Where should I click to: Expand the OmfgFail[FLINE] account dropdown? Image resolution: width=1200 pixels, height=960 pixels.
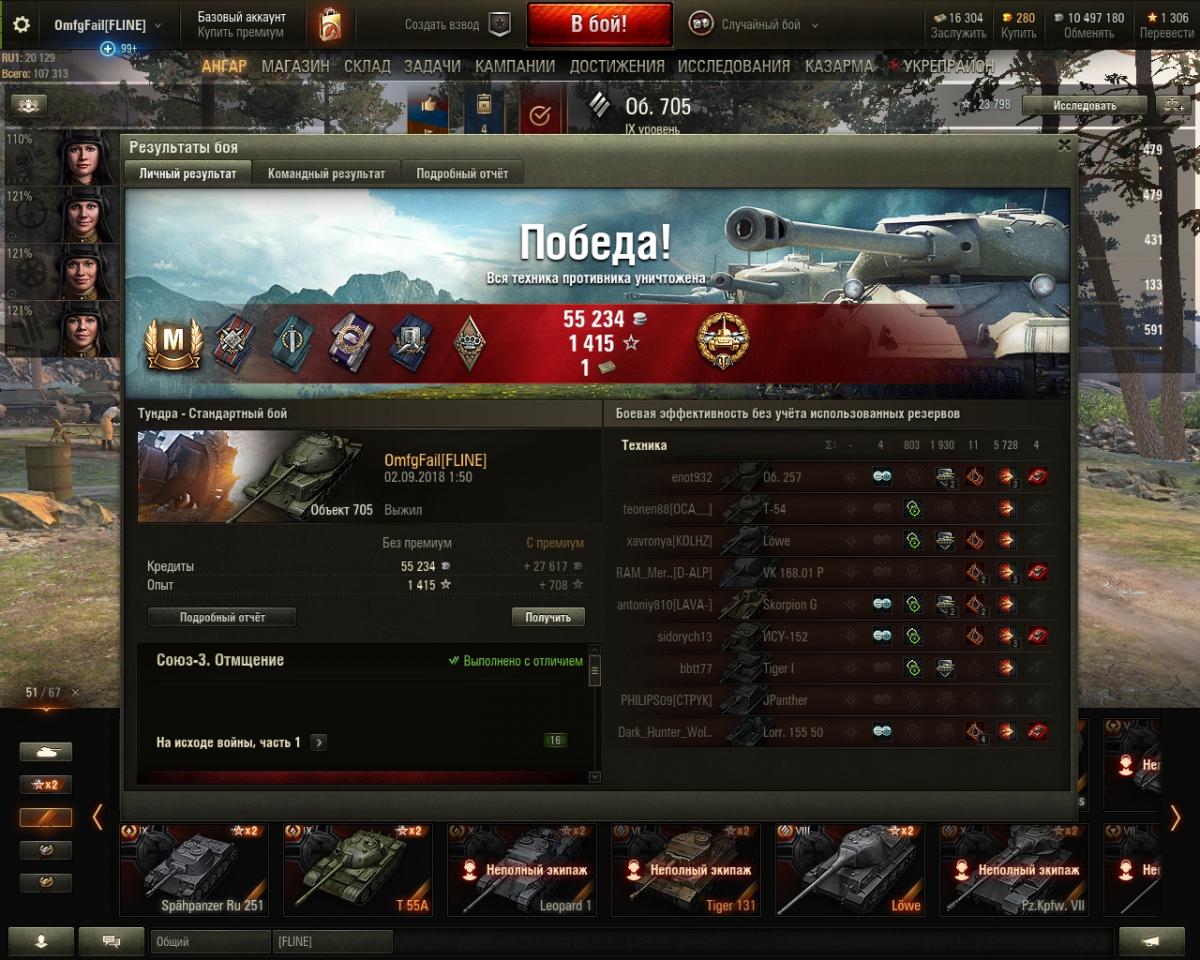pyautogui.click(x=157, y=25)
